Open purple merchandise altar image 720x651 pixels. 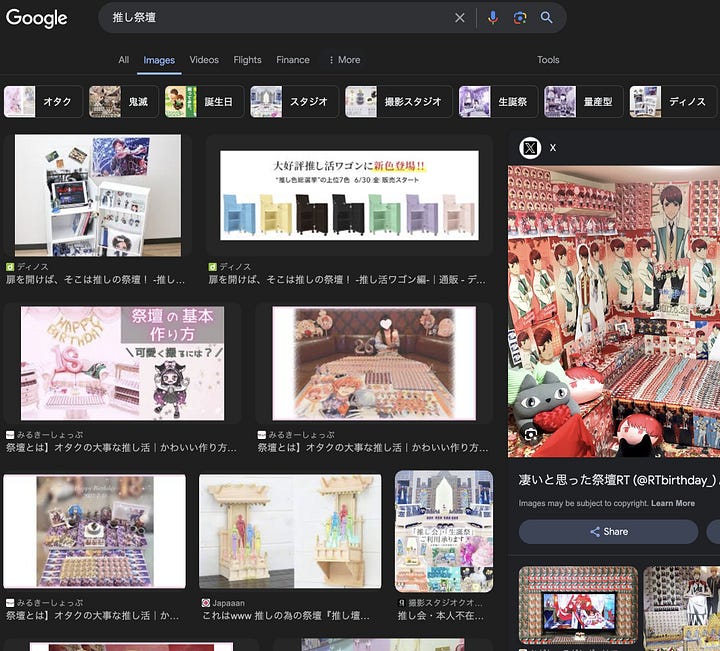click(95, 531)
